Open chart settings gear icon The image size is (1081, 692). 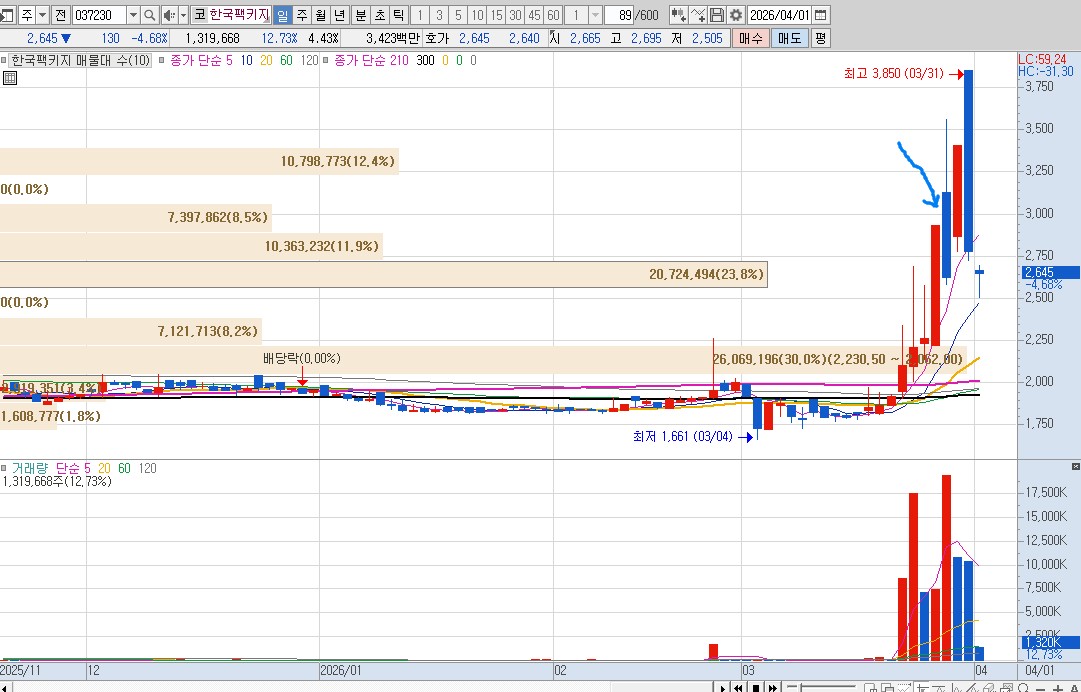tap(736, 15)
